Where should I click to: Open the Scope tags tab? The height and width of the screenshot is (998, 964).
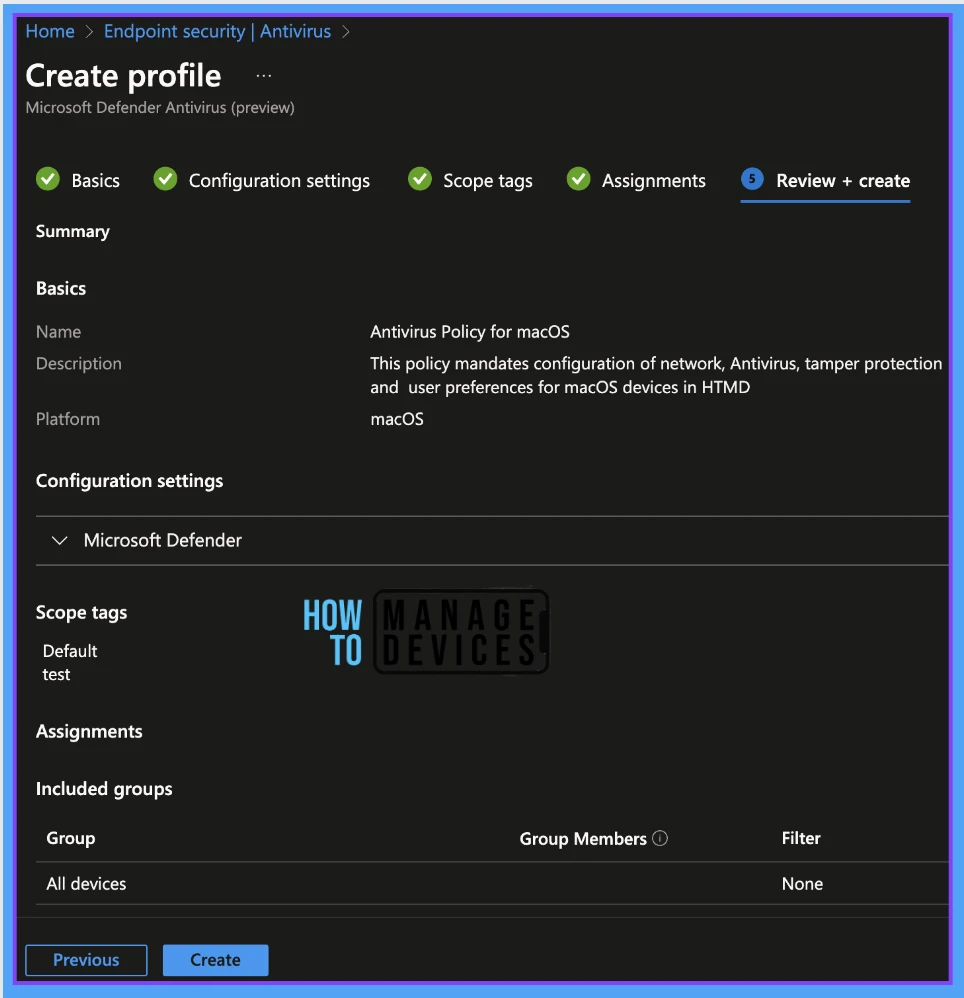tap(487, 181)
